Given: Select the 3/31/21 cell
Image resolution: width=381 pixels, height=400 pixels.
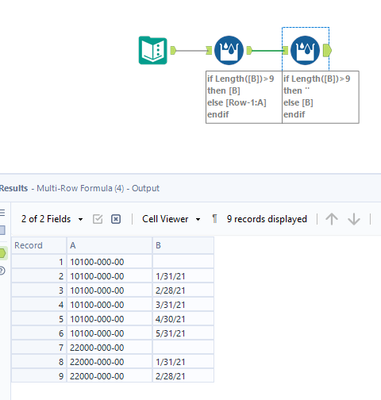Looking at the screenshot, I should tap(183, 305).
